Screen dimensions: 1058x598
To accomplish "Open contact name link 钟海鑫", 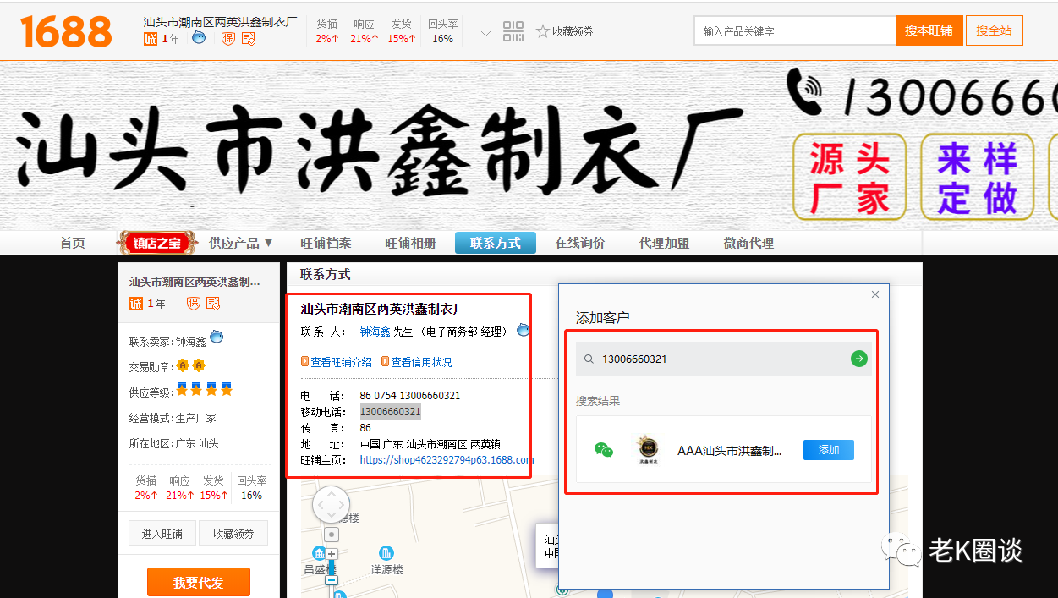I will click(374, 331).
